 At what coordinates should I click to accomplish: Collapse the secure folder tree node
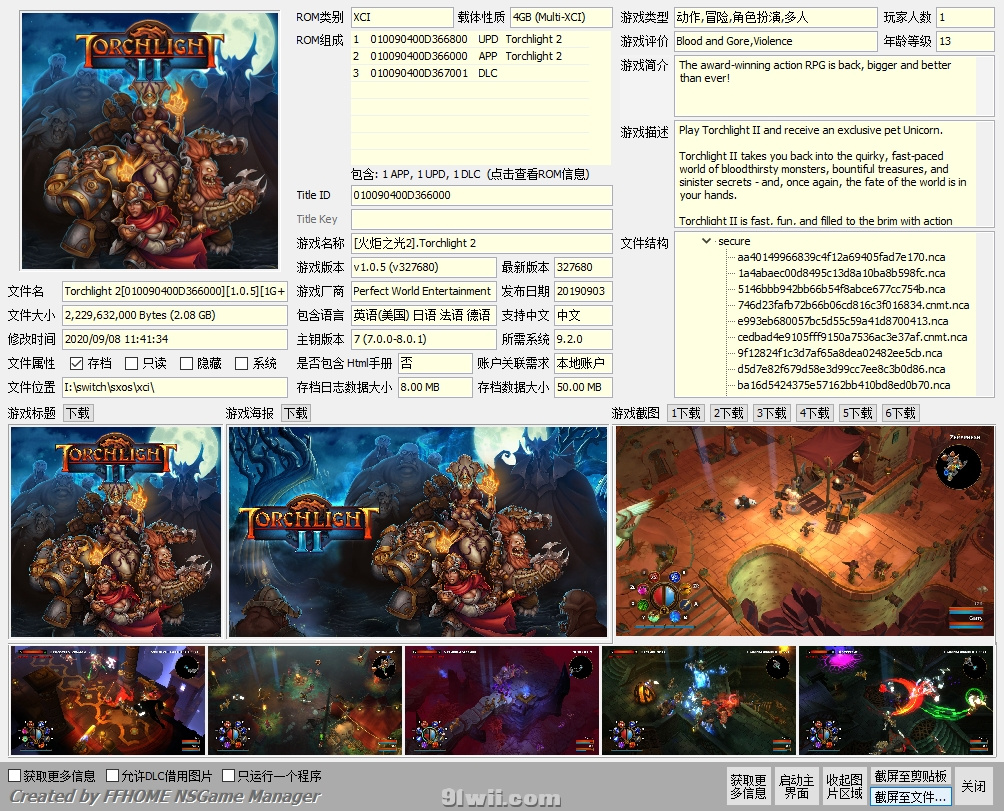click(x=707, y=241)
